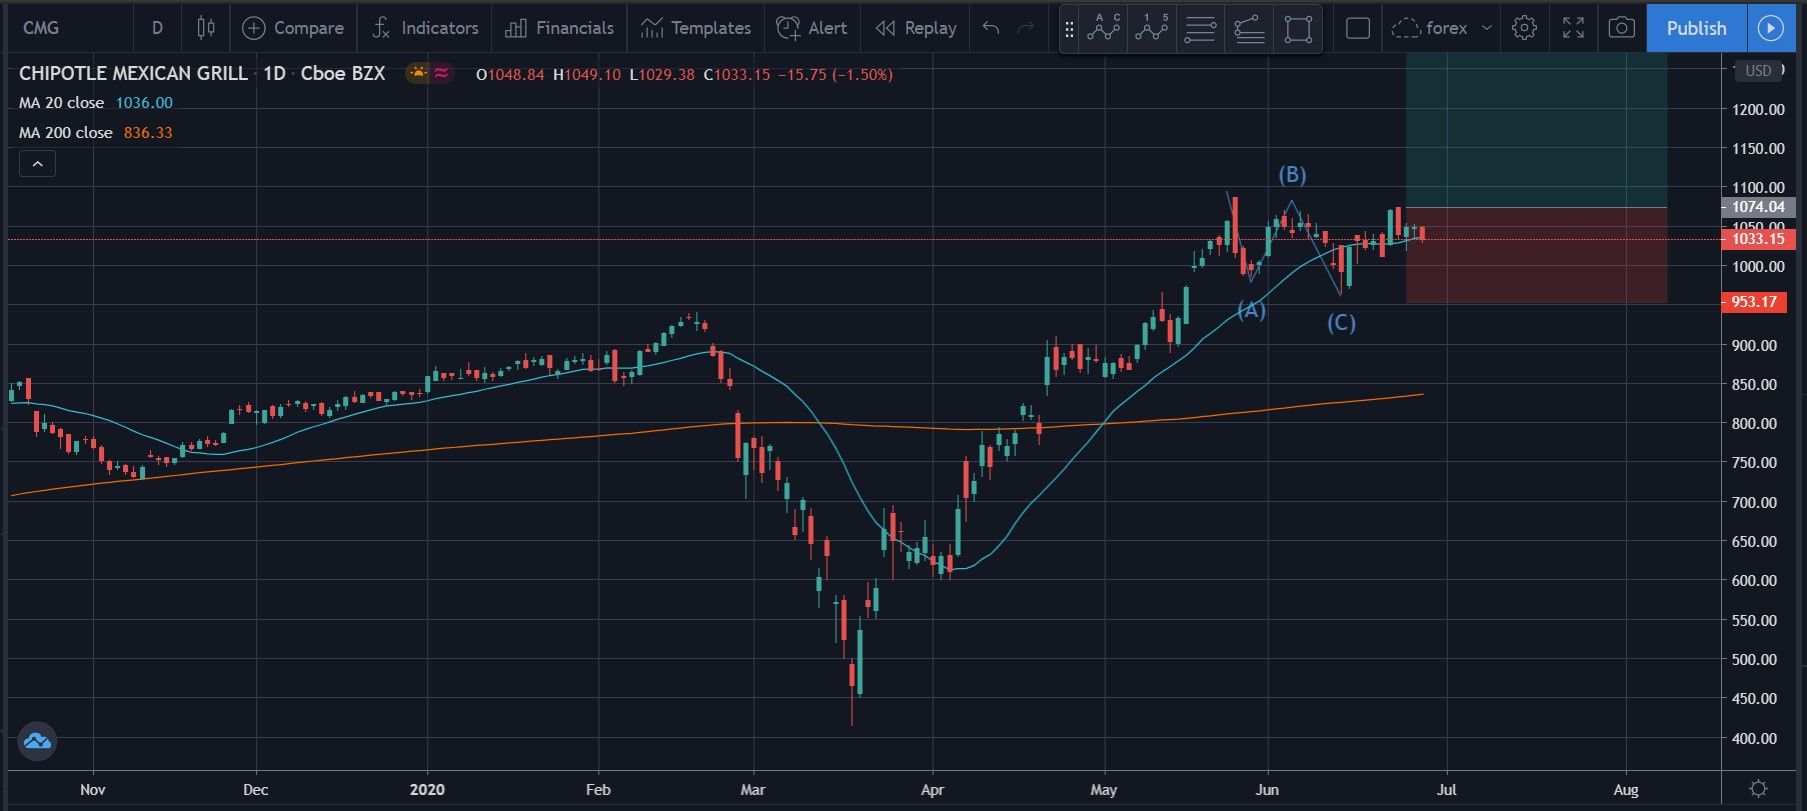Select the (A) wave label on chart
The width and height of the screenshot is (1807, 811).
1252,310
